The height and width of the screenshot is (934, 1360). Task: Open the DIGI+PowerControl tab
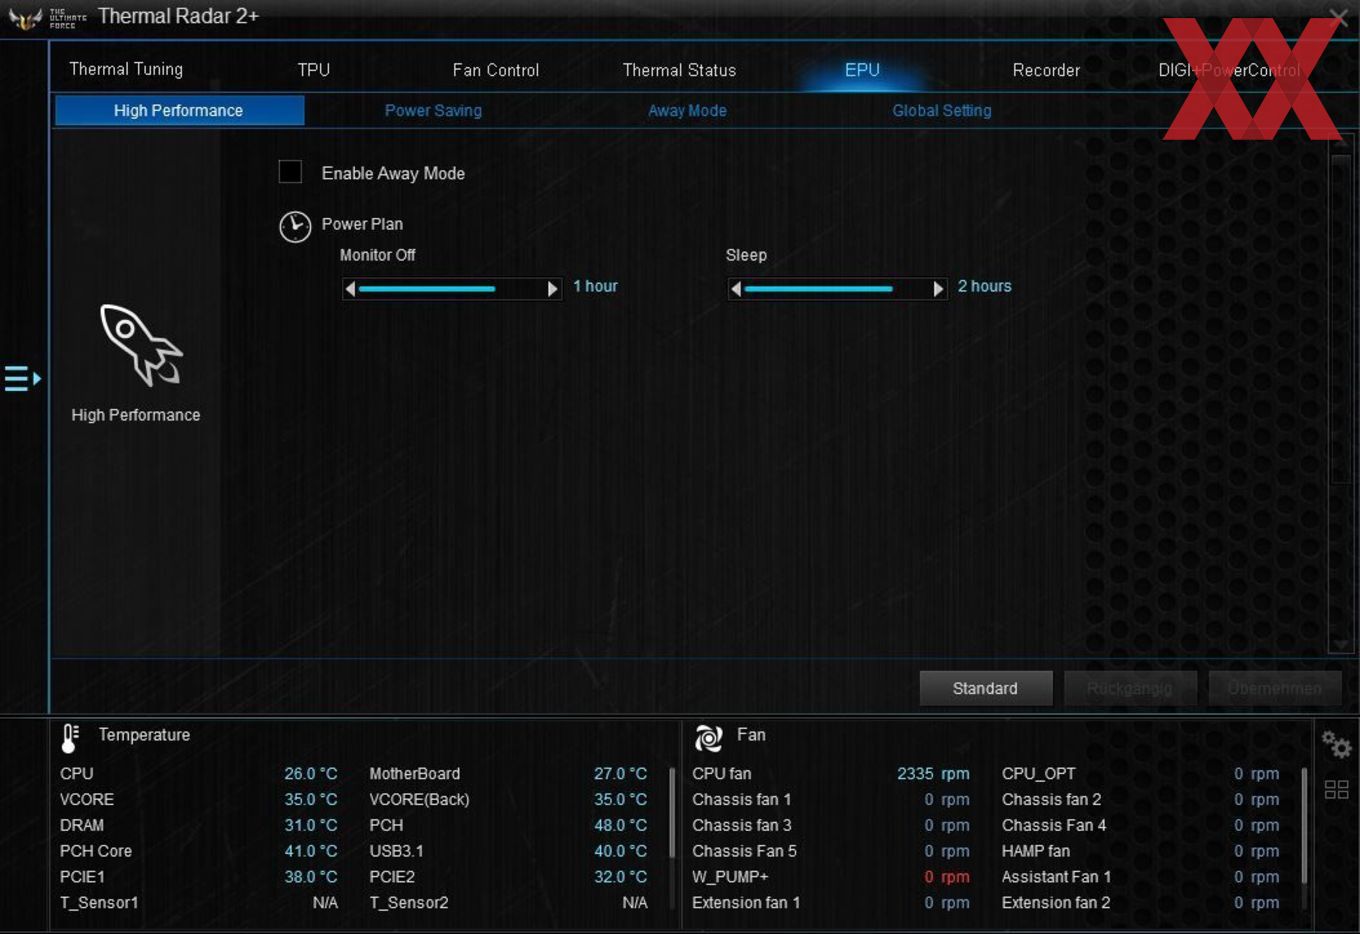tap(1229, 70)
